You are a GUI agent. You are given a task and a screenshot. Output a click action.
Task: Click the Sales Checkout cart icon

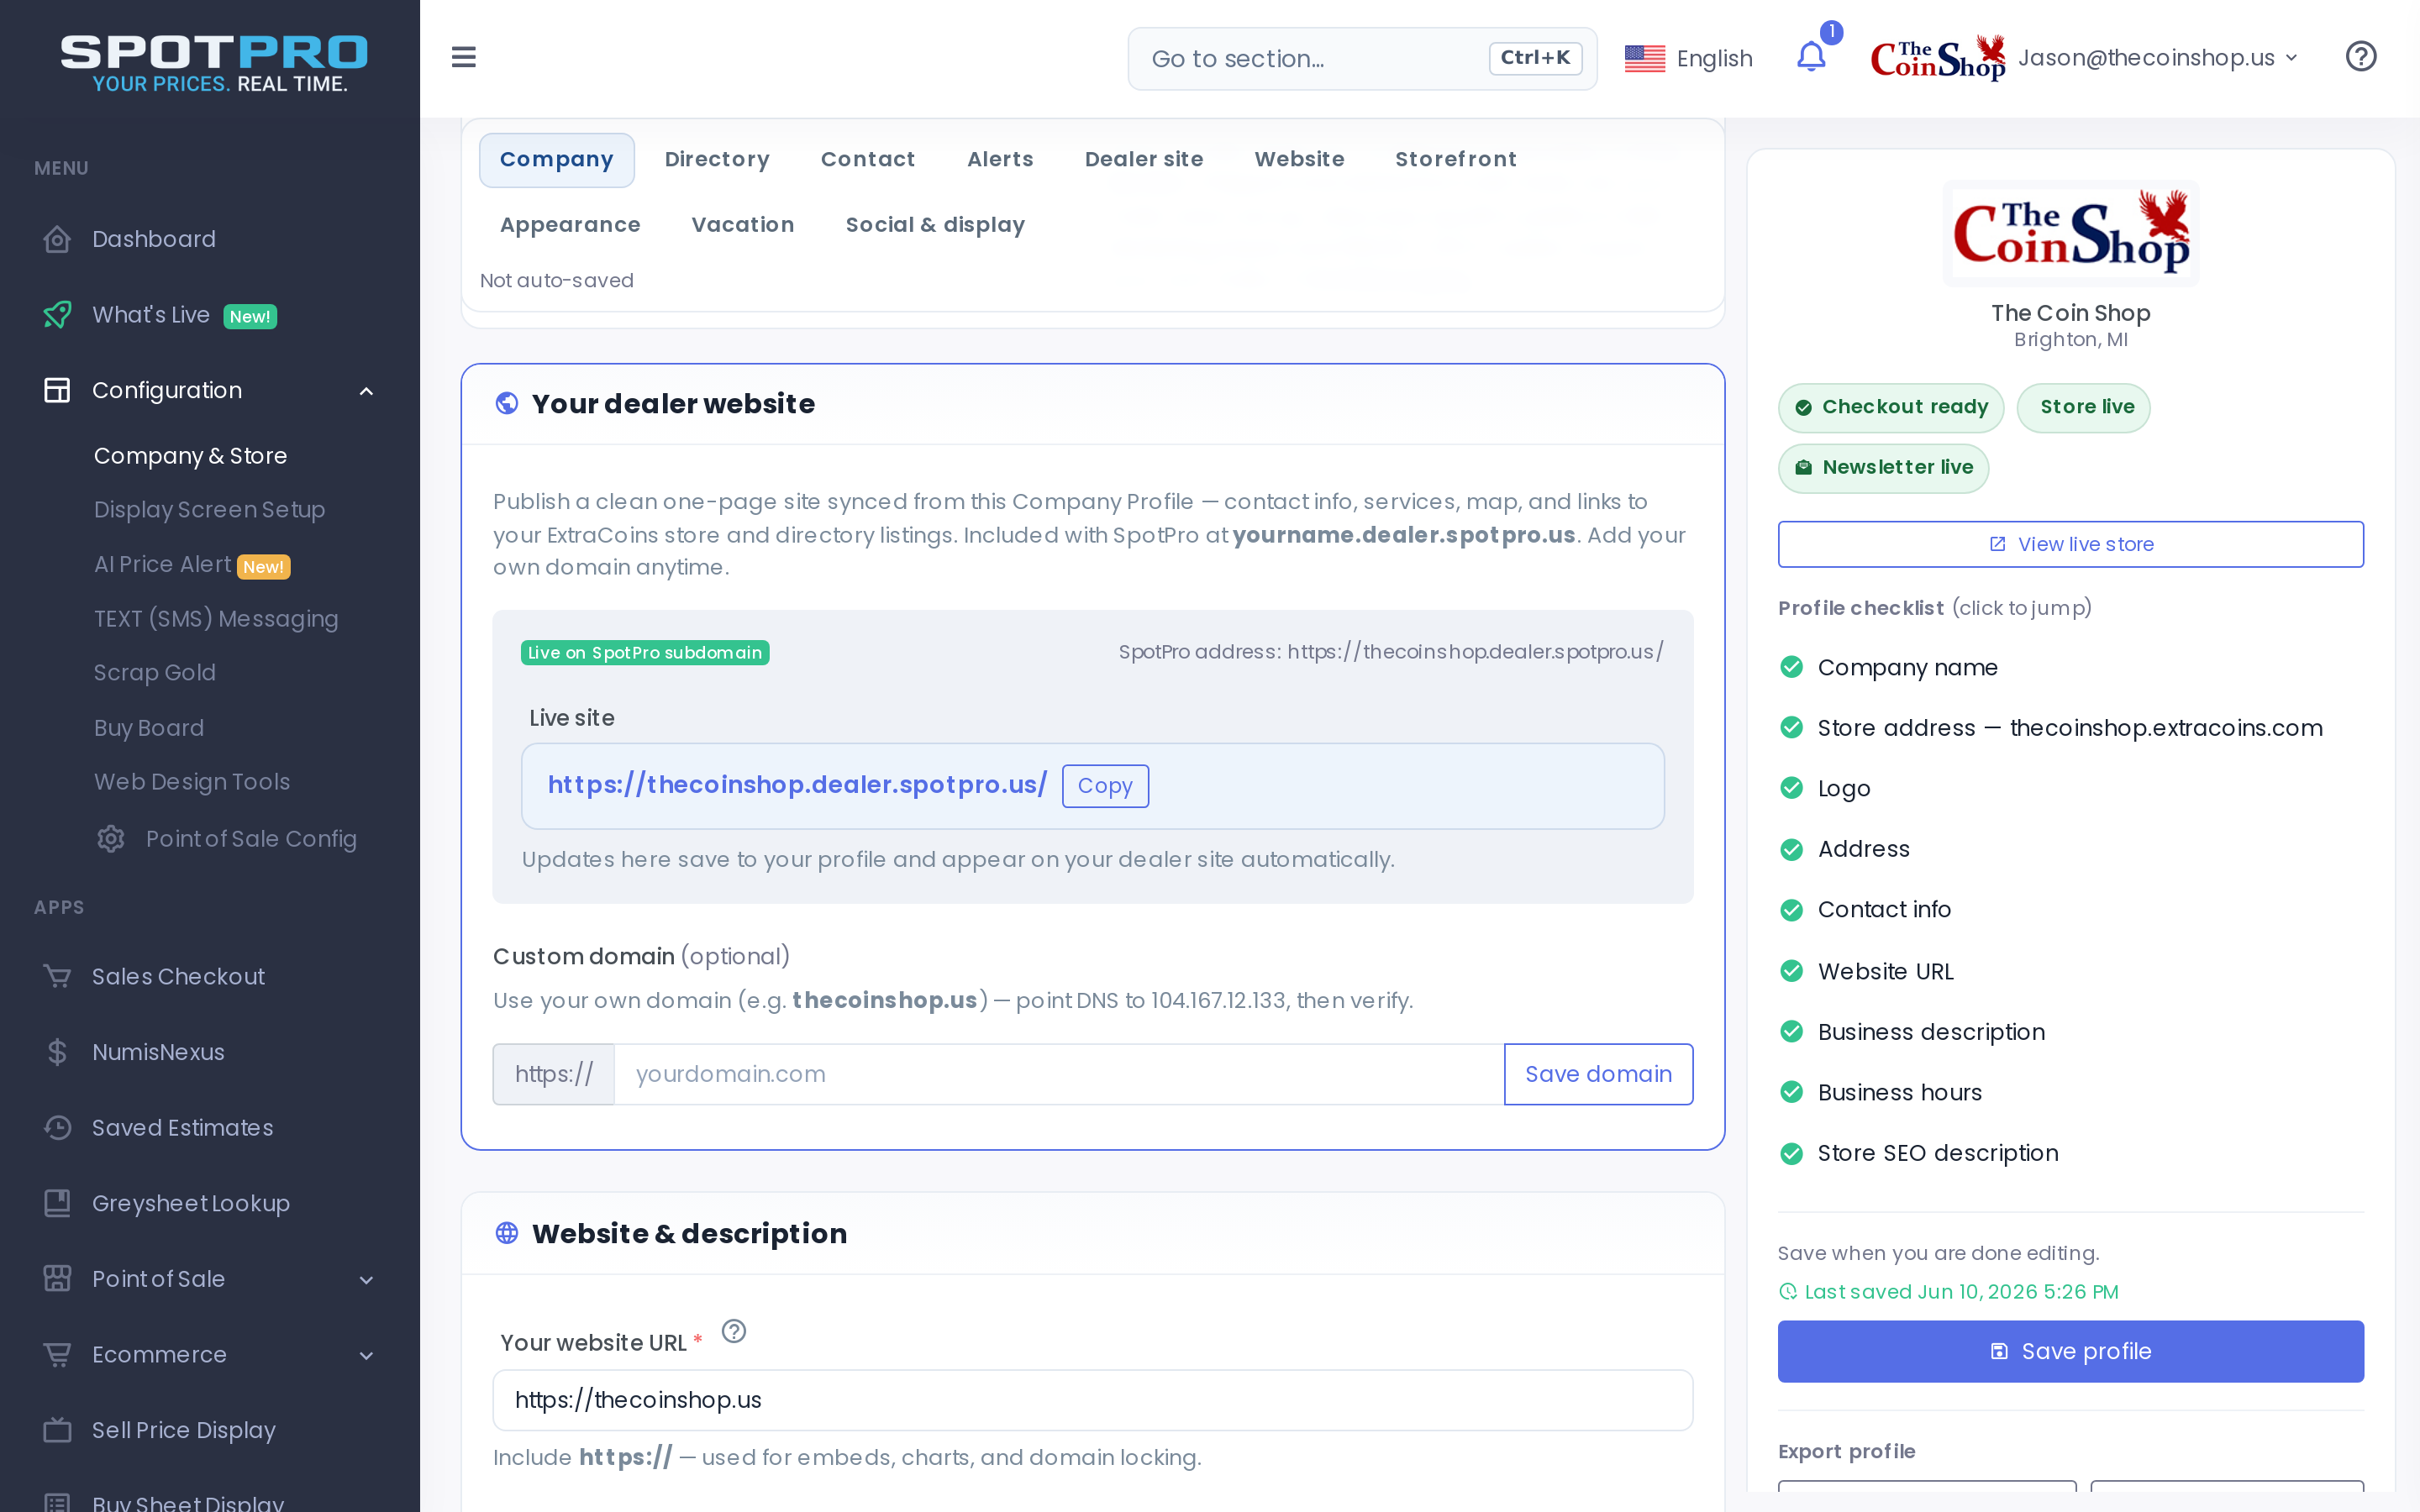tap(57, 976)
